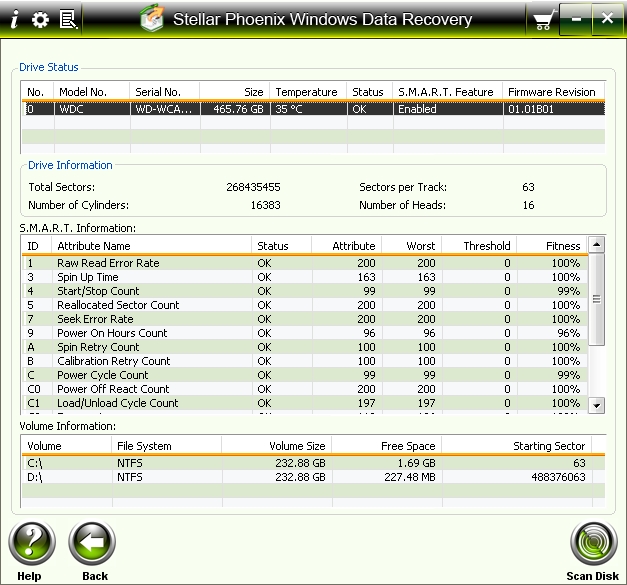Select the Seek Error Rate row

pos(305,319)
